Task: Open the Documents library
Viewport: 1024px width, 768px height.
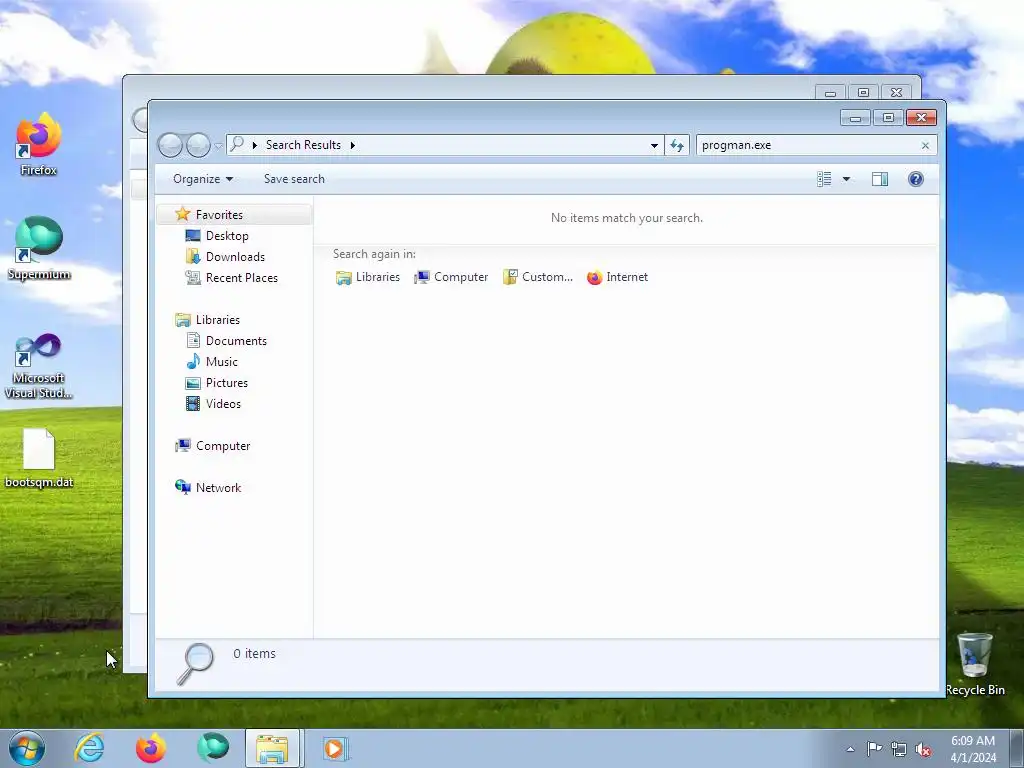Action: [x=236, y=341]
